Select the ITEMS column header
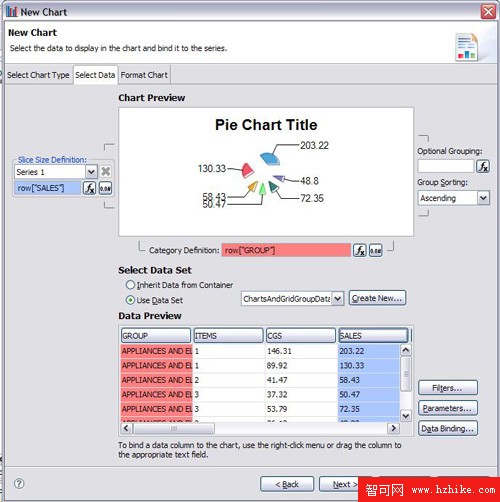 228,335
